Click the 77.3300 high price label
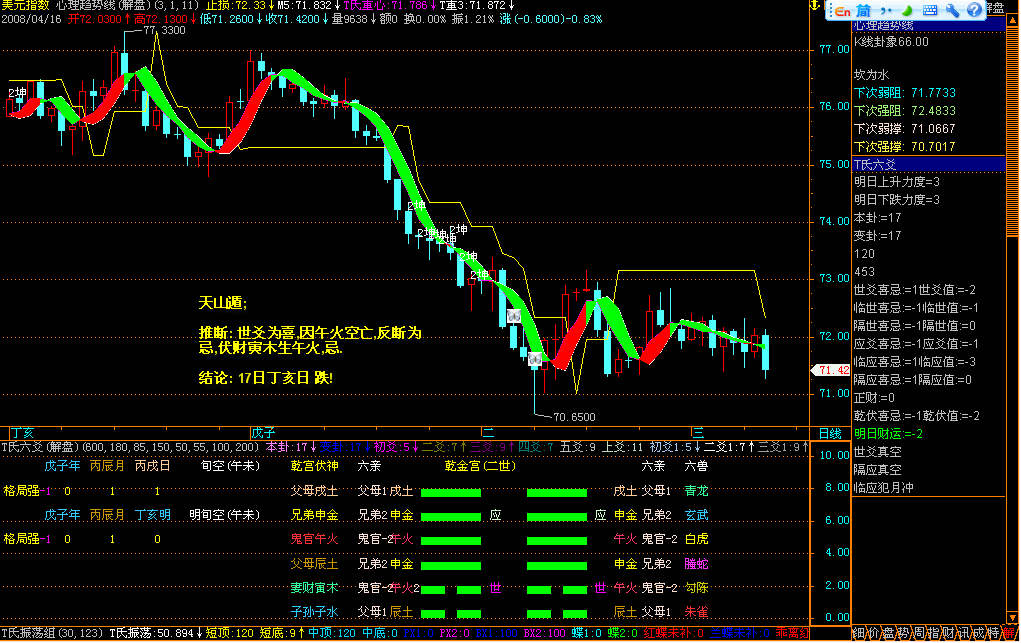This screenshot has width=1021, height=643. pos(164,30)
